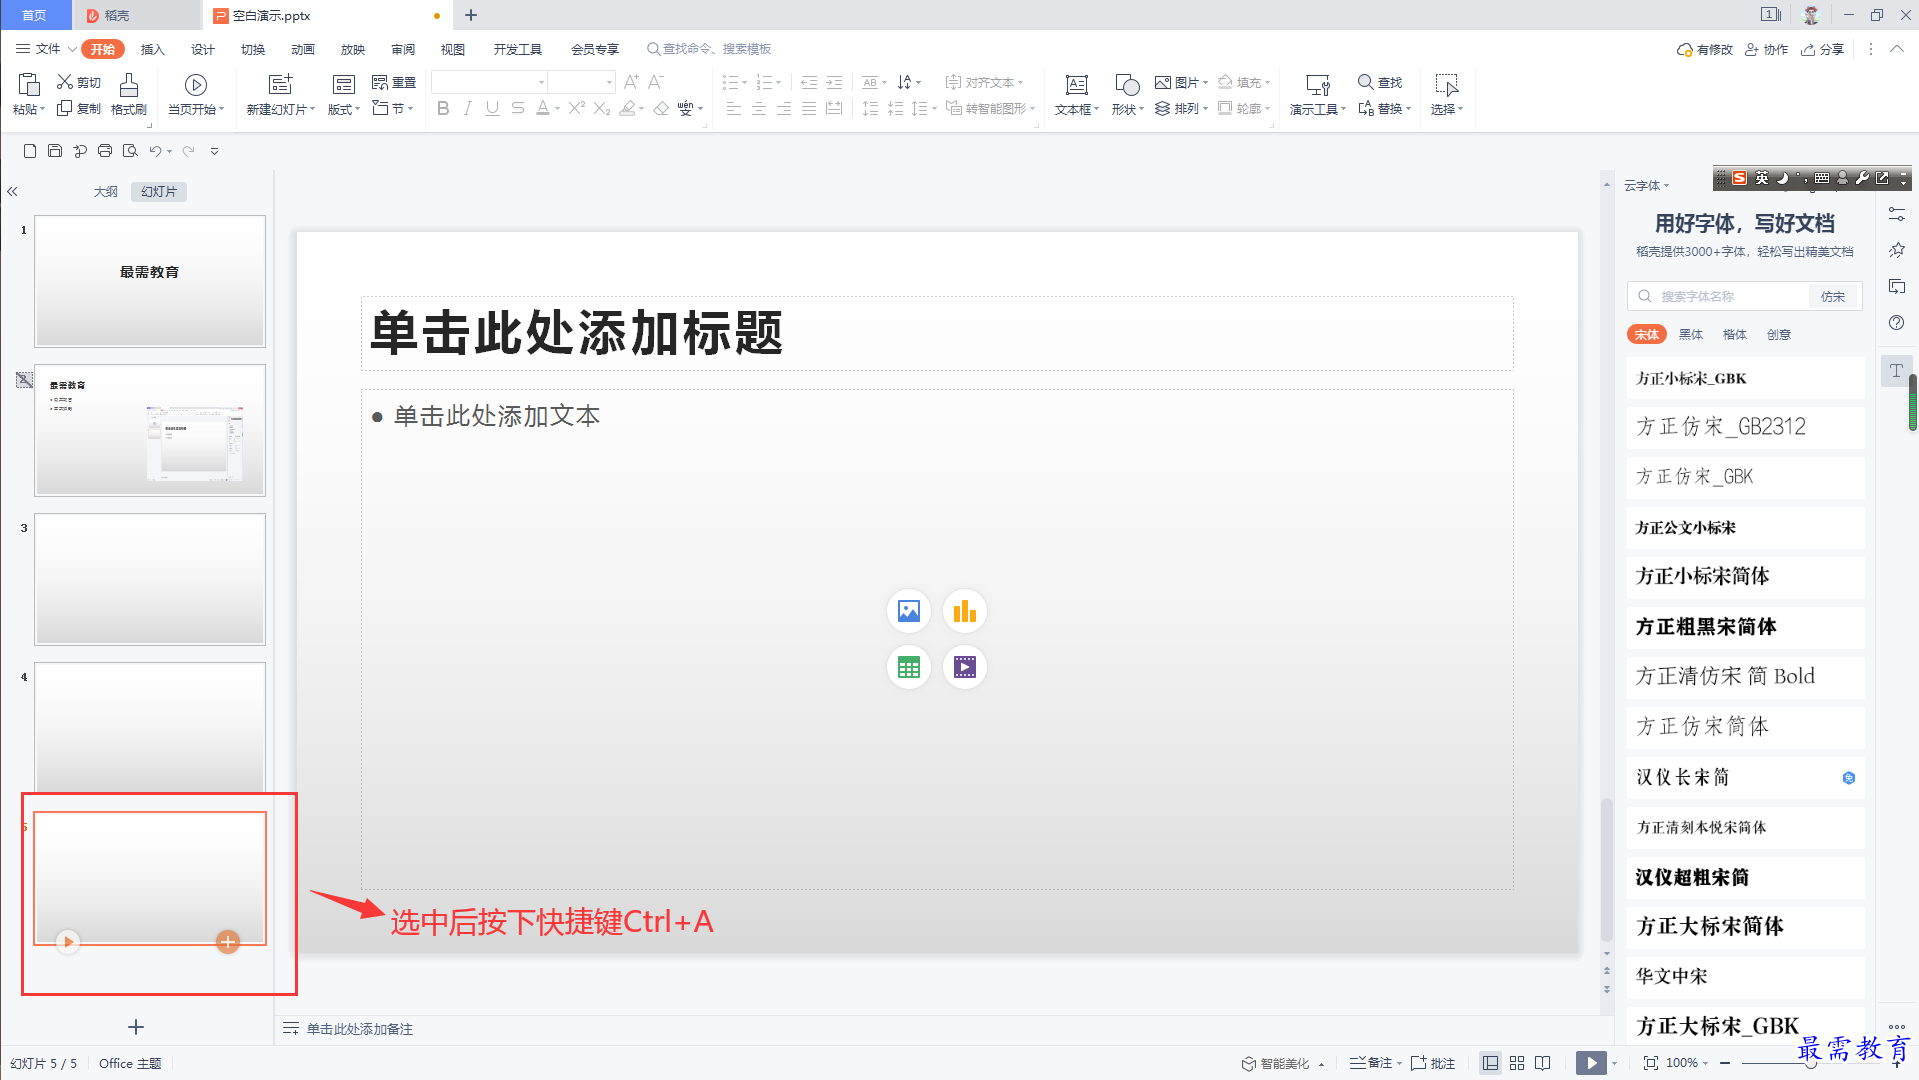Click the font color A swatch
Screen dimensions: 1919x1080
542,108
